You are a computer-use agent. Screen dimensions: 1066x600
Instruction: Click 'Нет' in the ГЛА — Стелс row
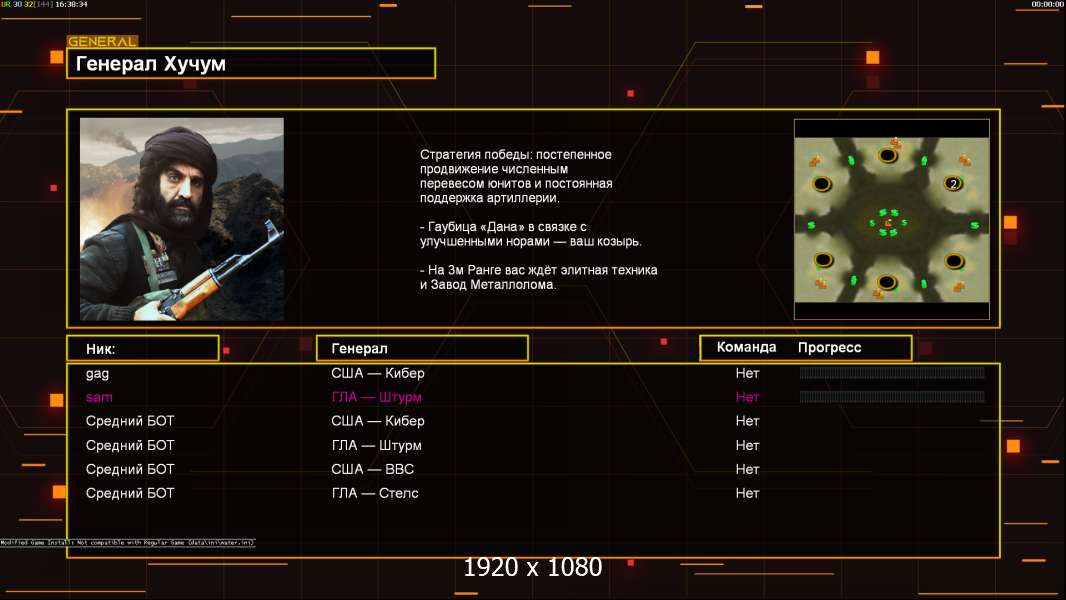pyautogui.click(x=747, y=493)
